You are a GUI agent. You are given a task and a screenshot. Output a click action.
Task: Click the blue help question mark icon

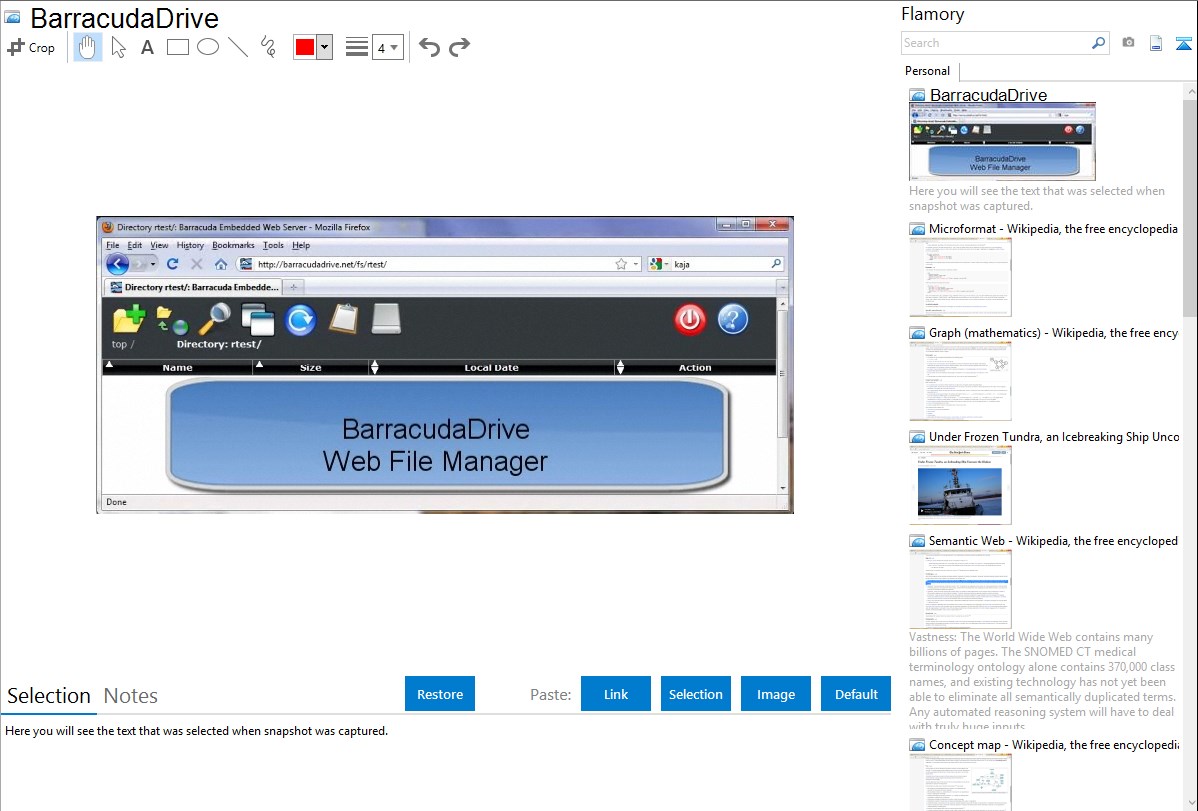[733, 319]
